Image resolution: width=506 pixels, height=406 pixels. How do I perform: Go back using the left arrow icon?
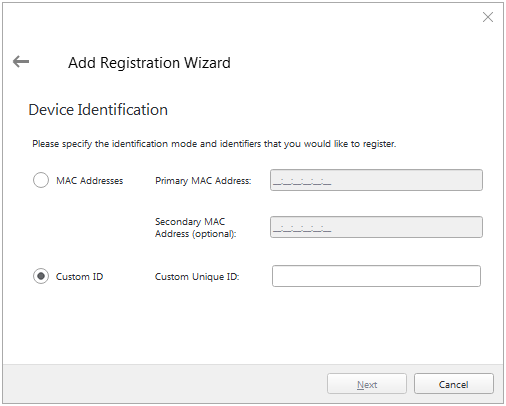21,62
